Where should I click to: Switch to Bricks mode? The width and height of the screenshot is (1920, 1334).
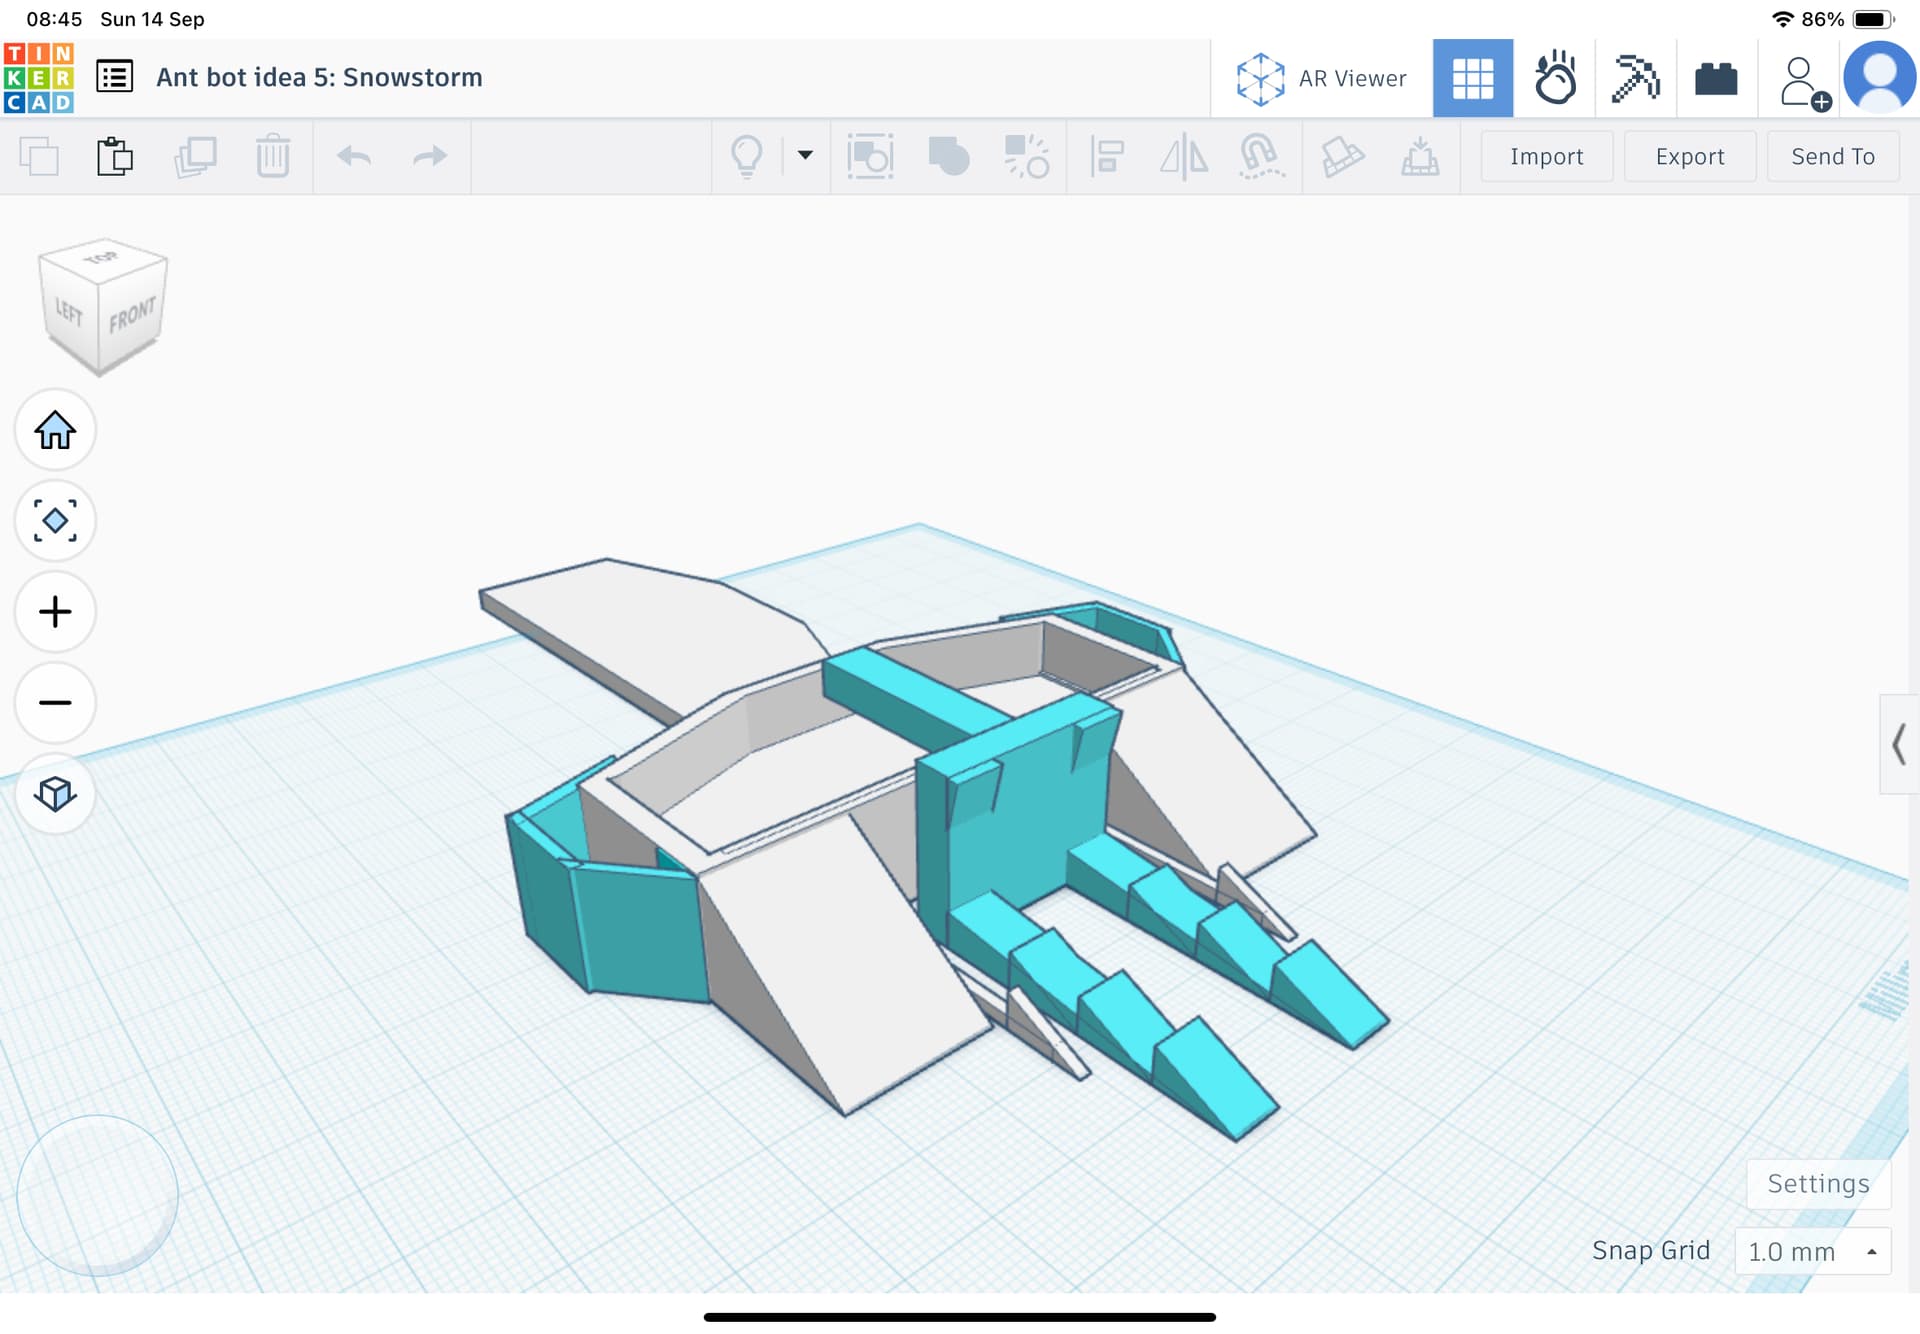1716,78
